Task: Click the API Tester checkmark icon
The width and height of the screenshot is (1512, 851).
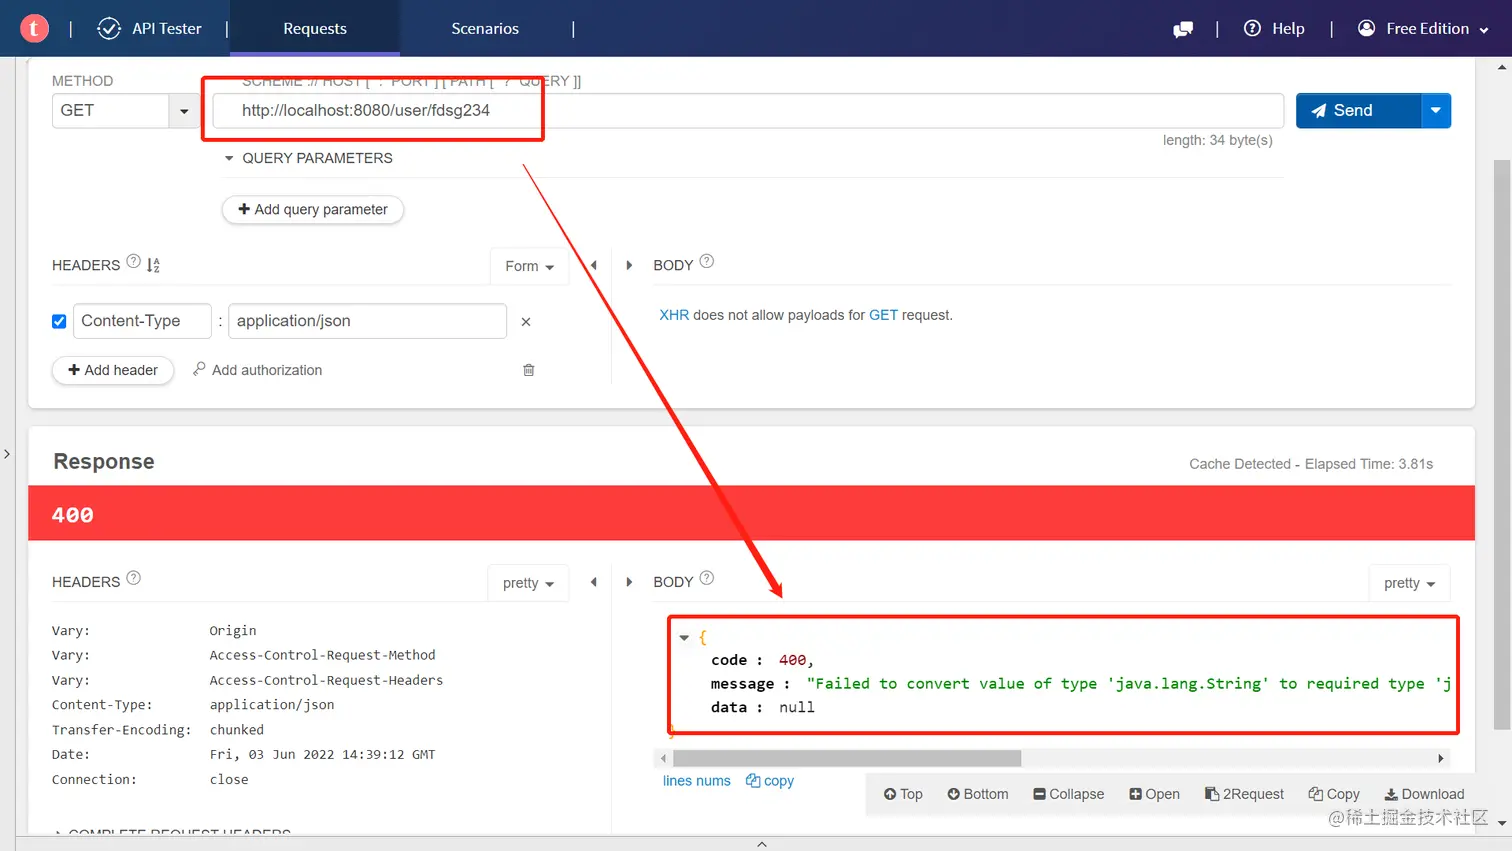Action: click(x=109, y=28)
